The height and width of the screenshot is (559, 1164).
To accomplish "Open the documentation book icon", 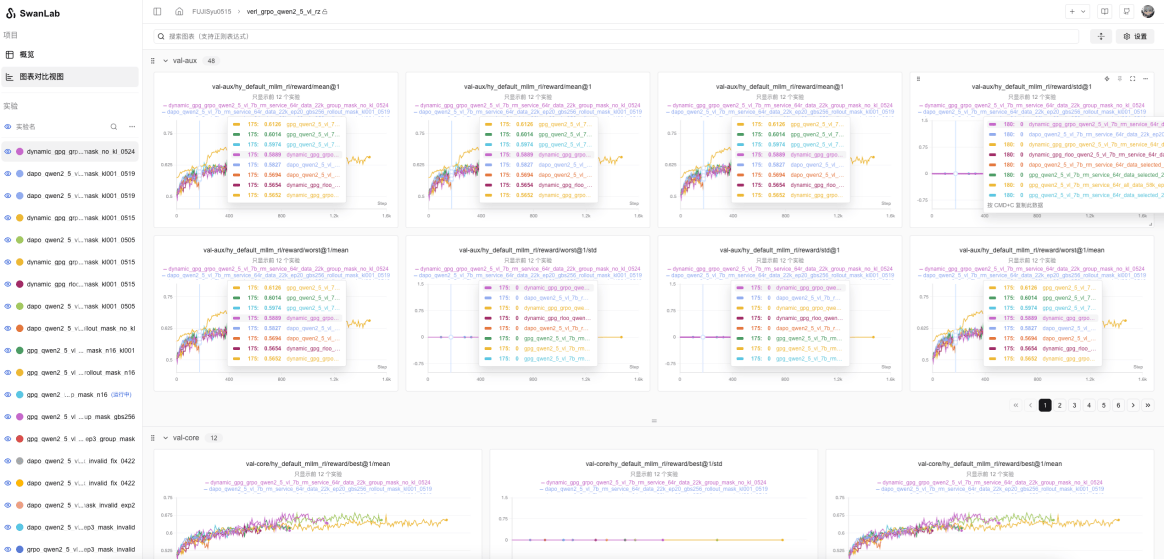I will pos(1105,11).
